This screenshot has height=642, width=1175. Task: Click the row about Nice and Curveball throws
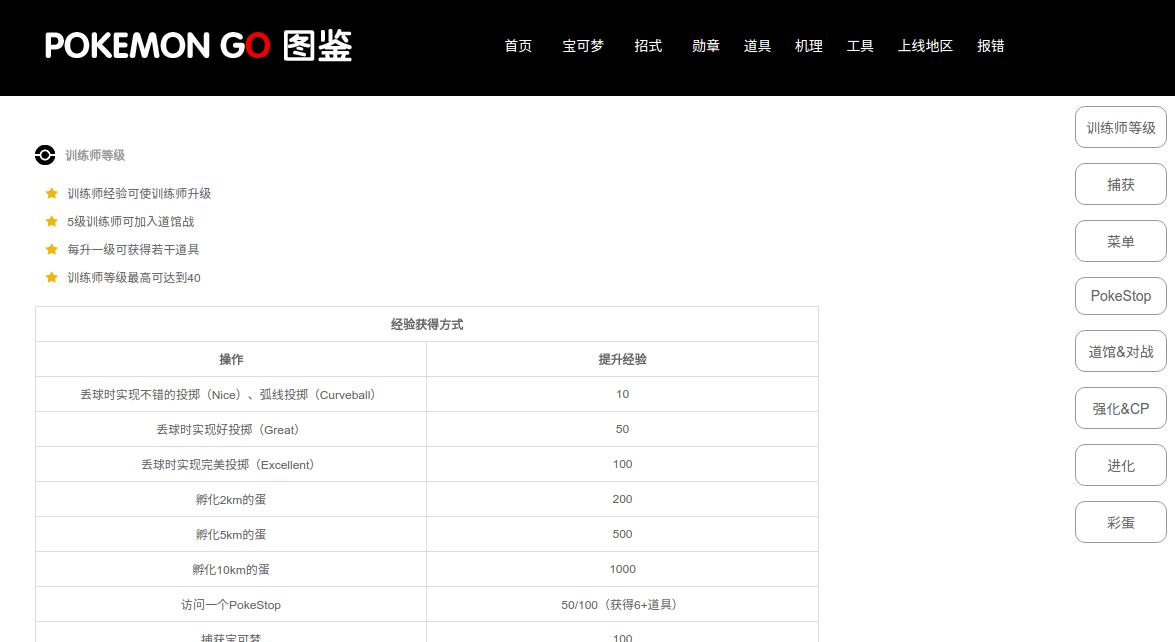coord(427,394)
